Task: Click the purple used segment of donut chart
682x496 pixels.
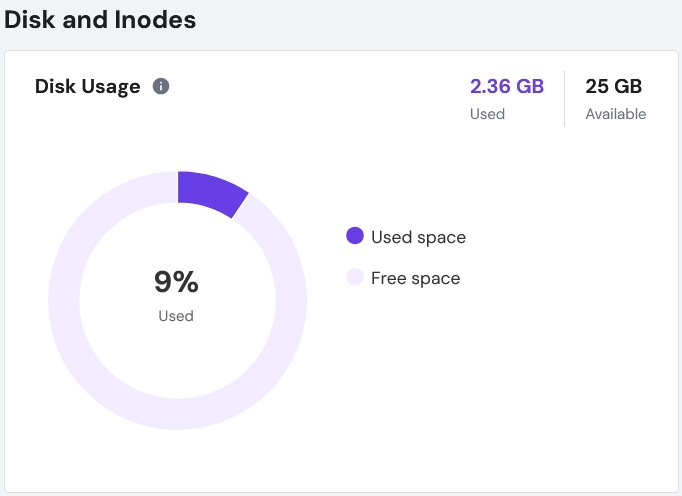Action: pos(212,191)
